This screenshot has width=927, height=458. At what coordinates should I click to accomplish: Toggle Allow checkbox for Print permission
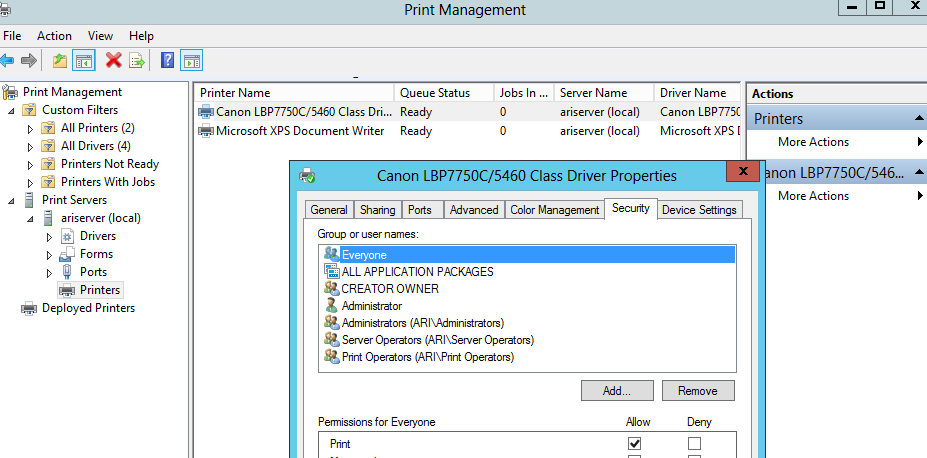635,443
